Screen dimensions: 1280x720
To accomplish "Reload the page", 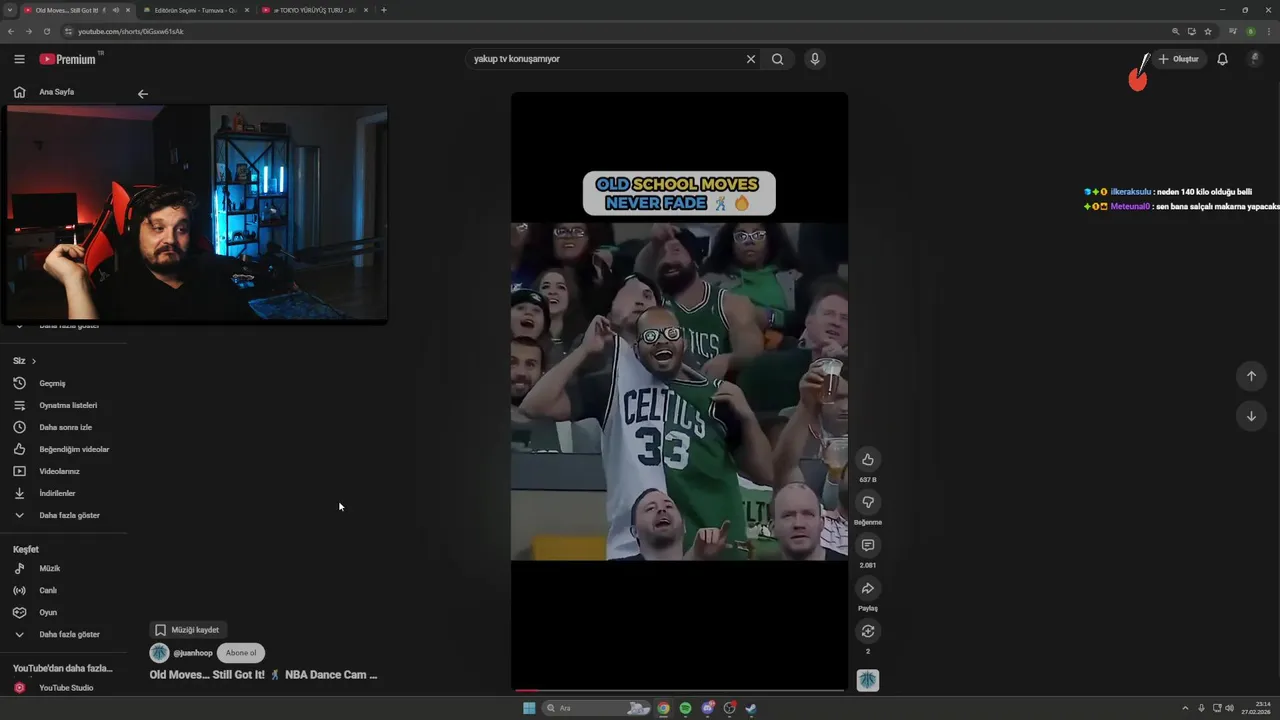I will coord(46,31).
